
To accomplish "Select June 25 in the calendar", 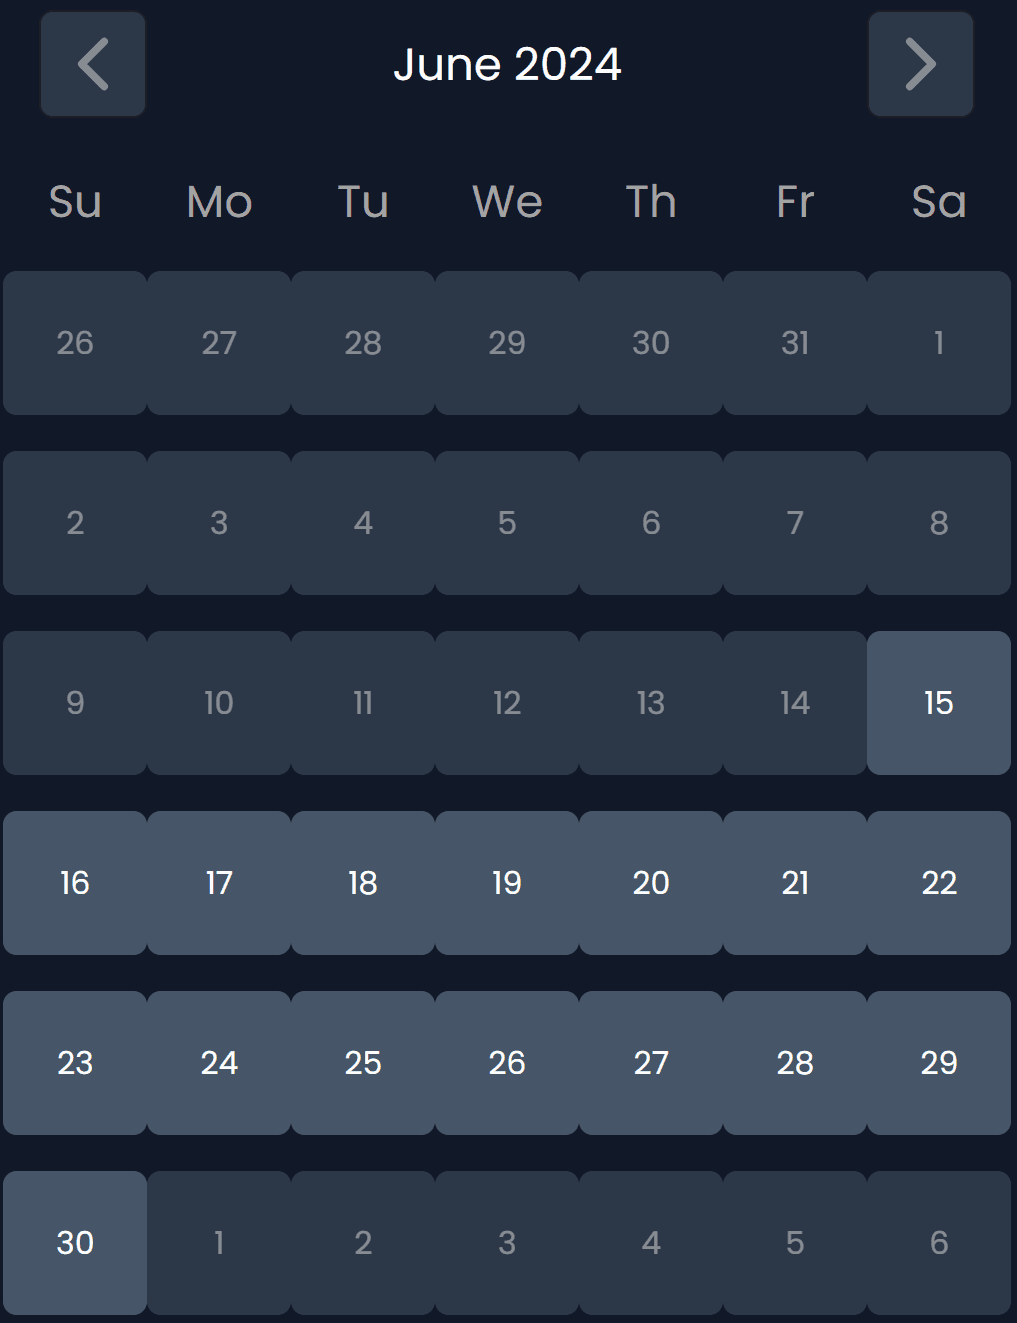I will click(x=363, y=1063).
